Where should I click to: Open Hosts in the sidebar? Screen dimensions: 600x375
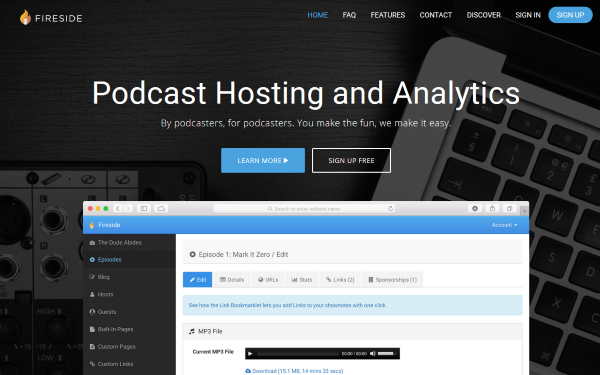(129, 294)
